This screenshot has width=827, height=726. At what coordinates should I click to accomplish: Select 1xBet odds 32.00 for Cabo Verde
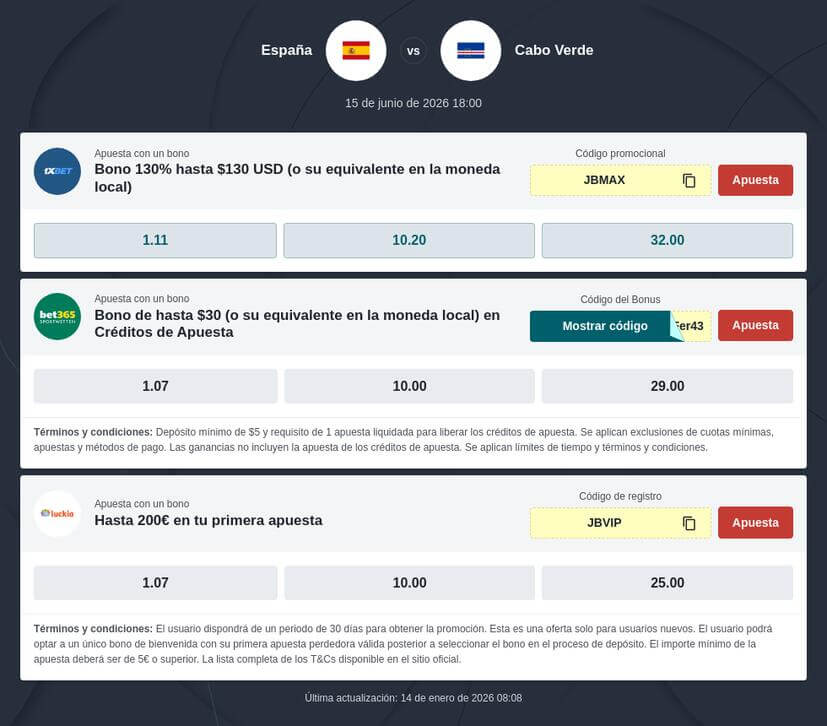[667, 240]
